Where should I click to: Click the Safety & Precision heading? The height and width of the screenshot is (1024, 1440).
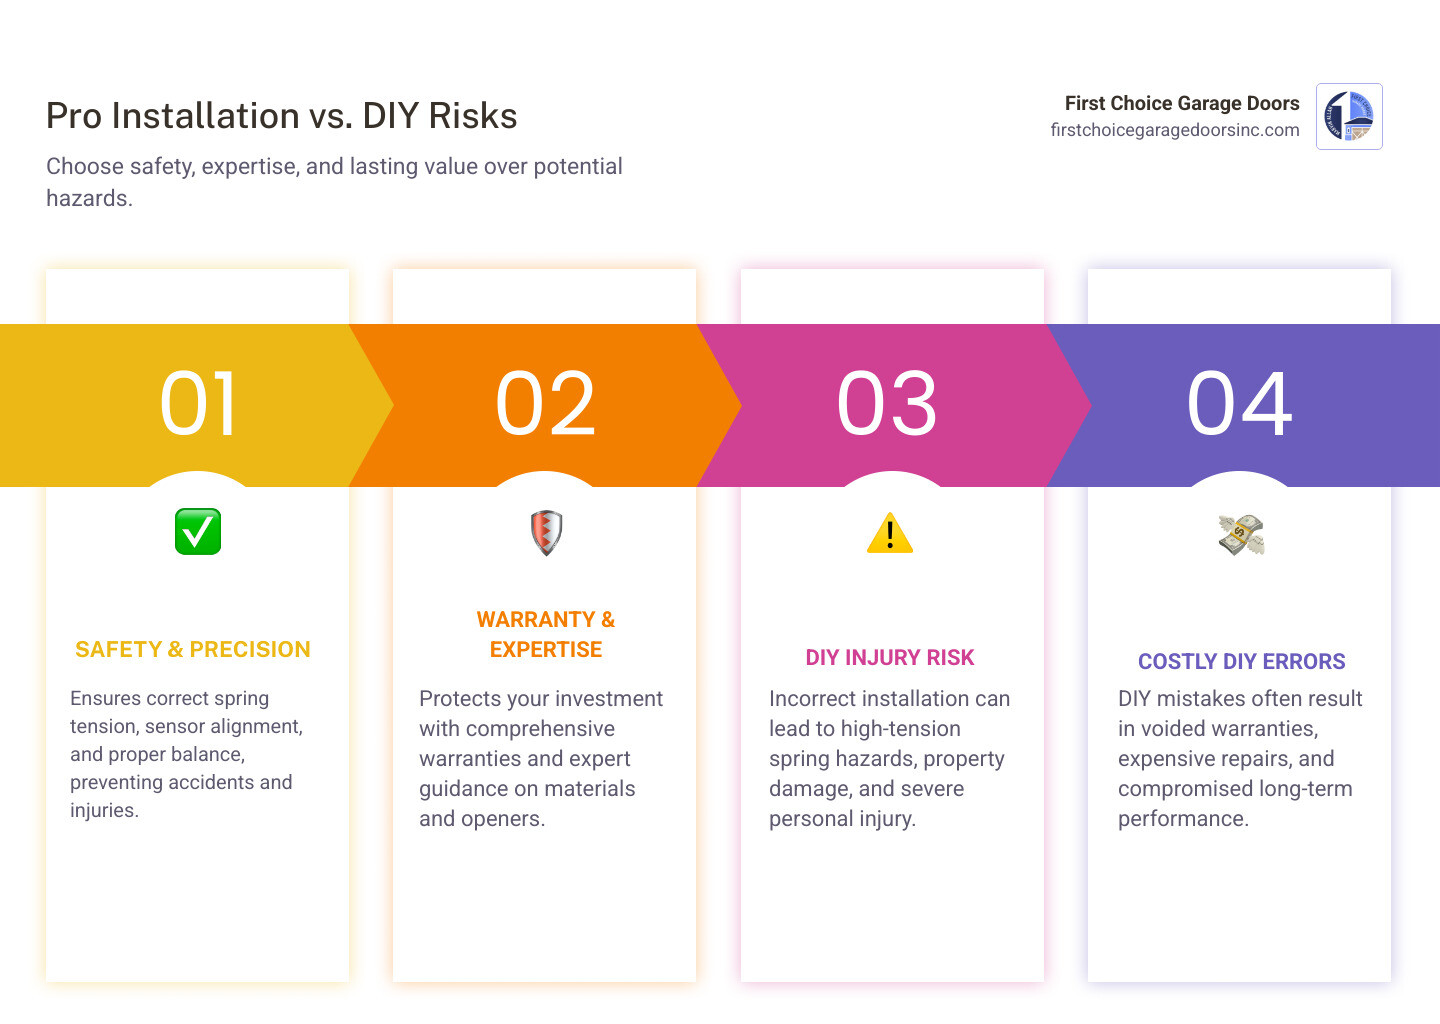click(x=193, y=650)
